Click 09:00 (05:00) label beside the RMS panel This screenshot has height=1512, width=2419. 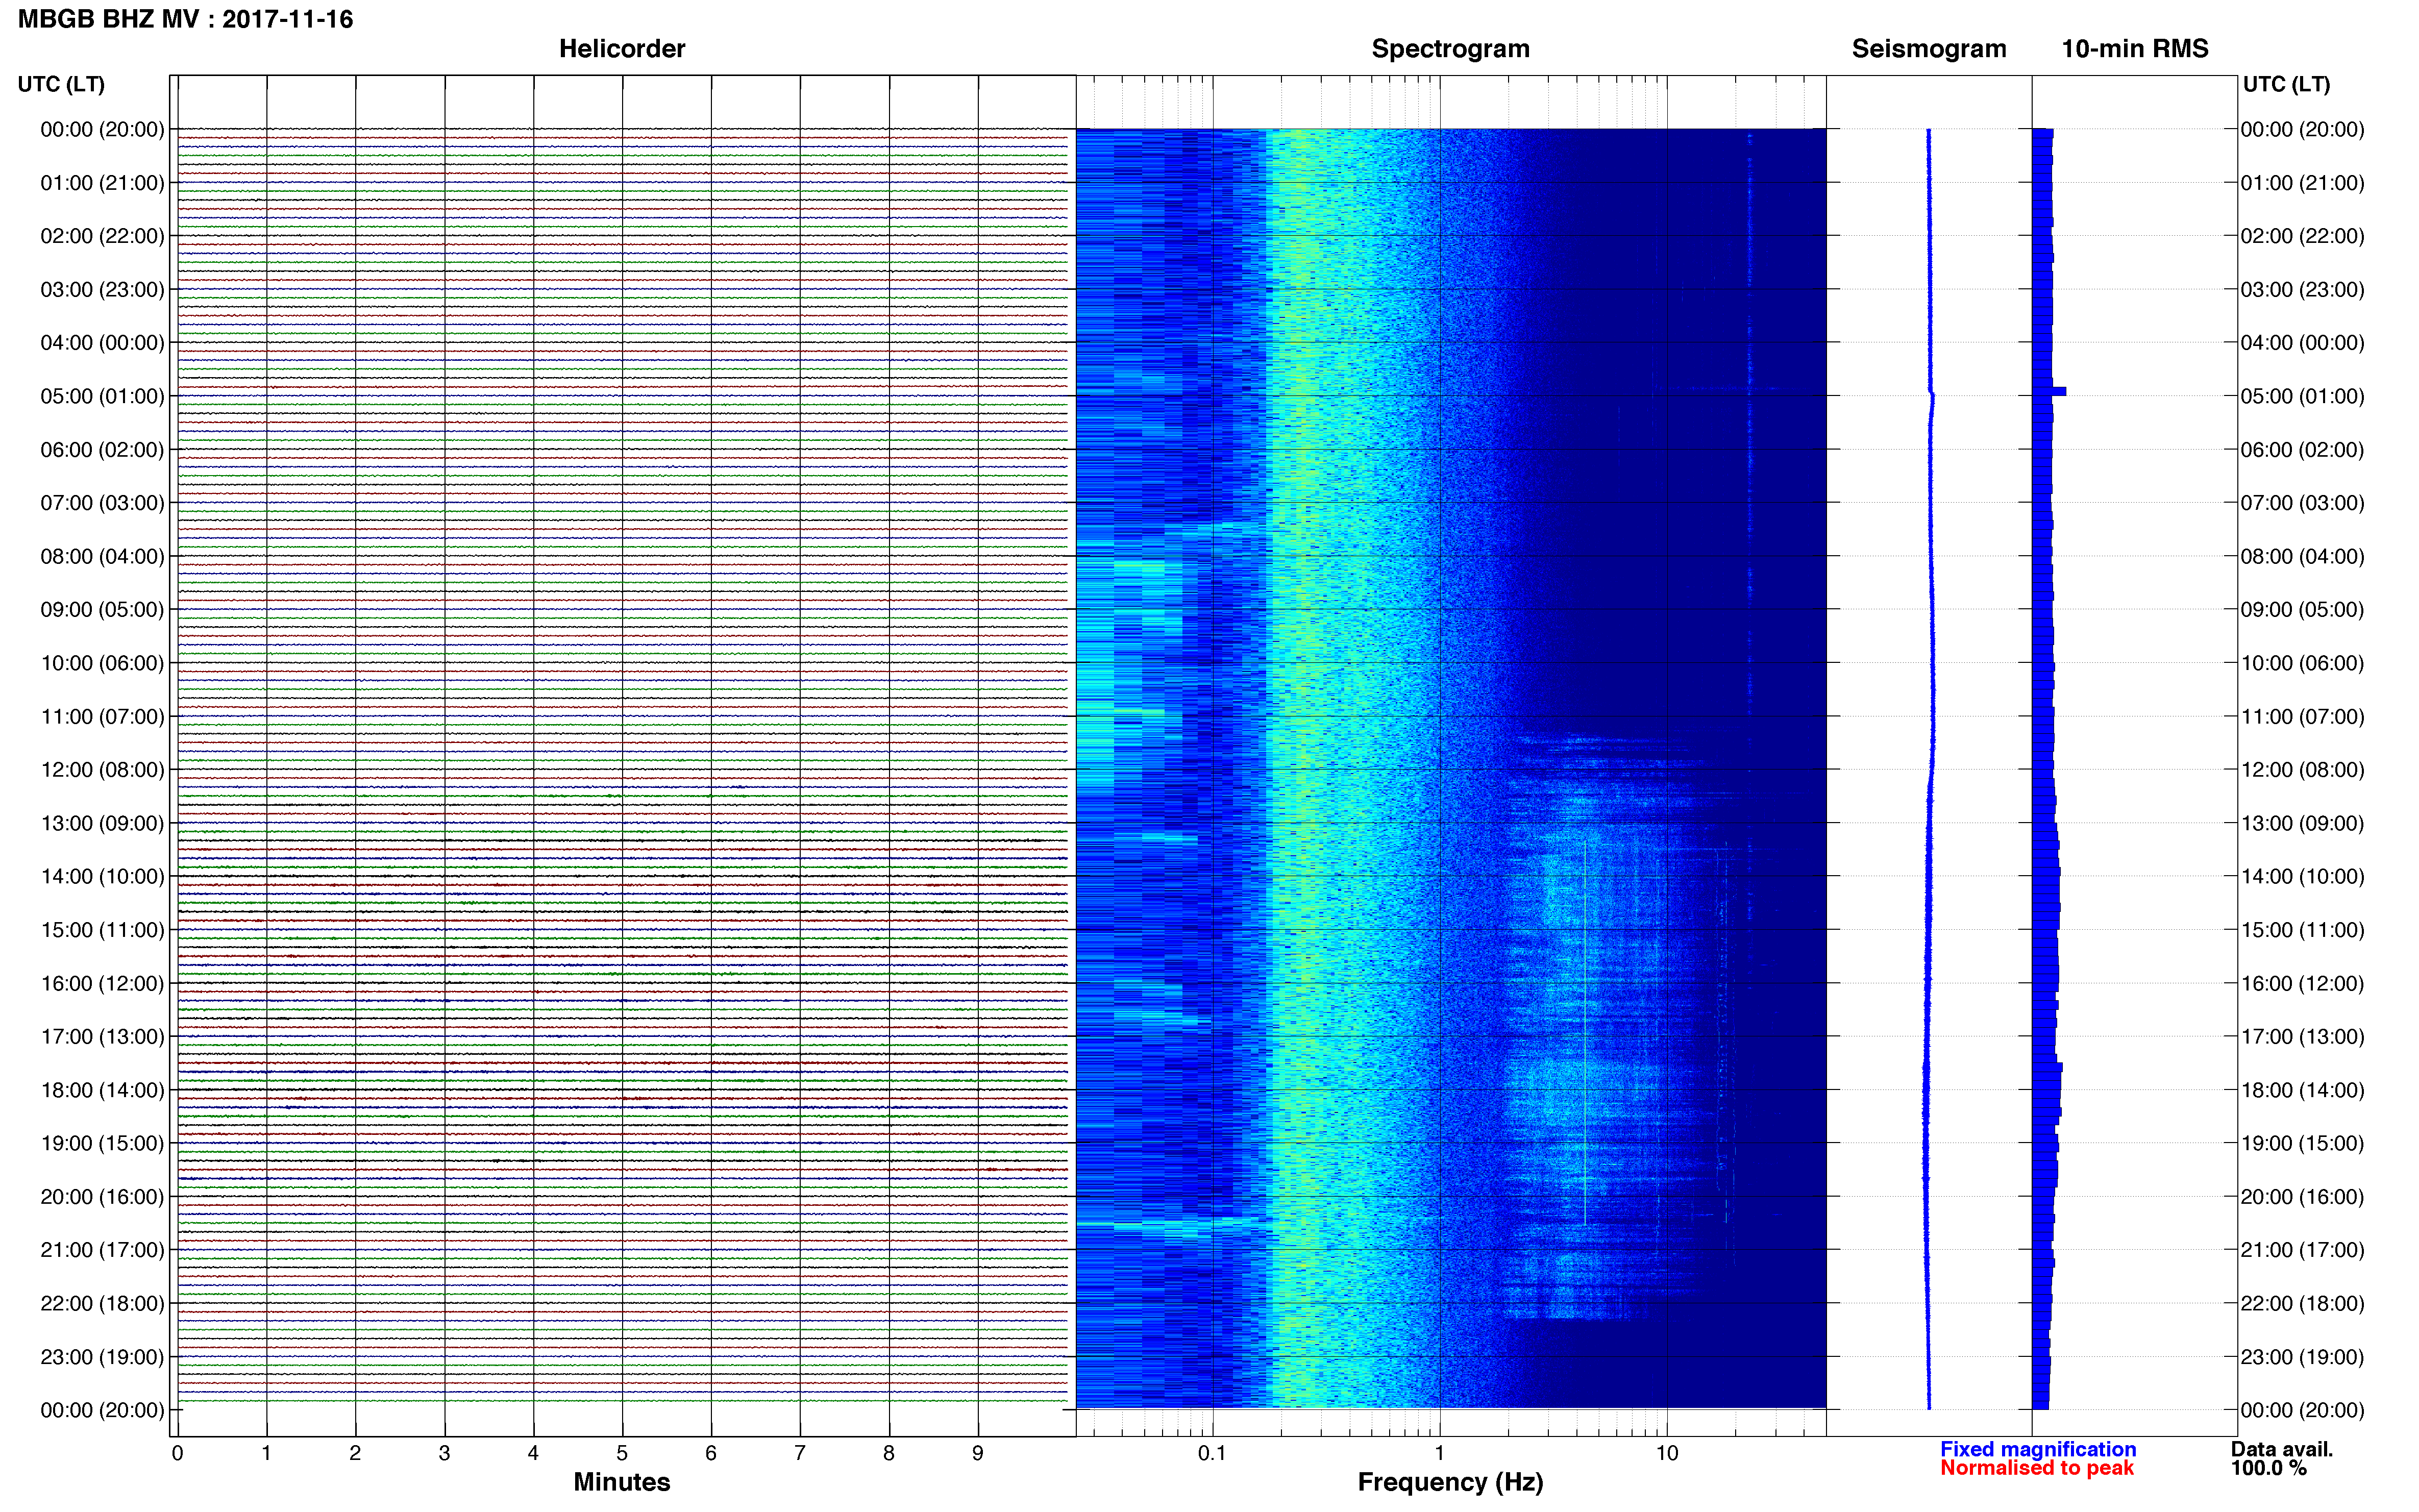click(x=2302, y=610)
